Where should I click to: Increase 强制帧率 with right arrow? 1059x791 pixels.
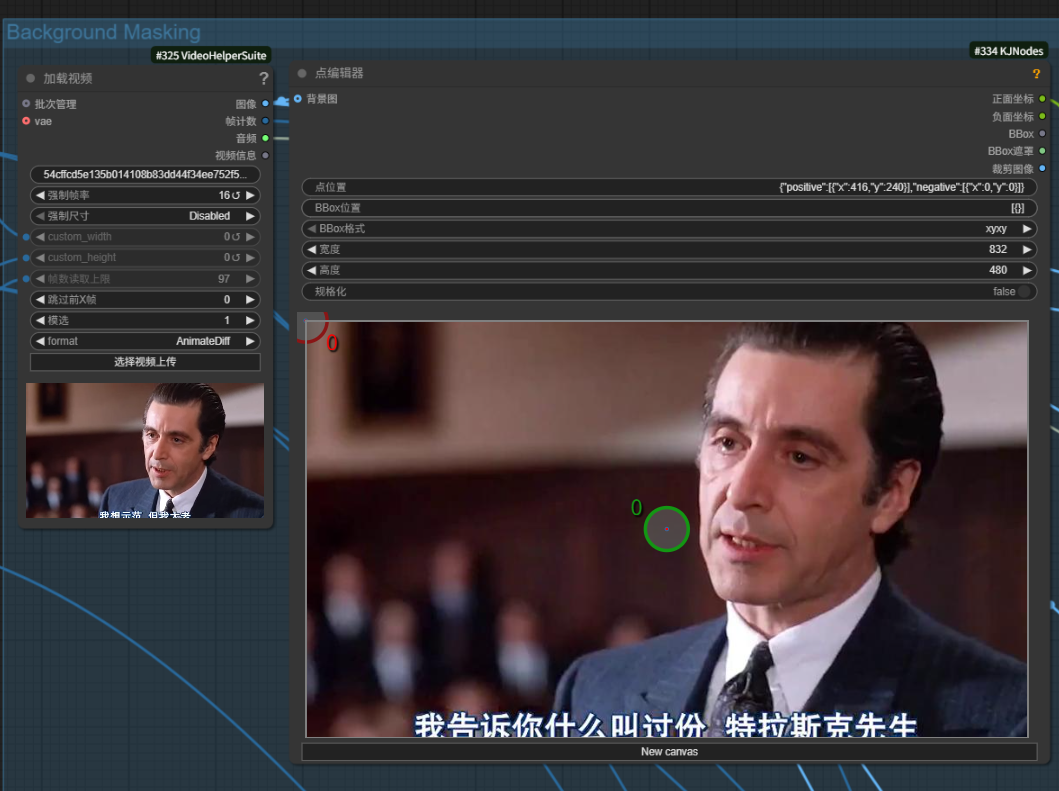coord(251,195)
